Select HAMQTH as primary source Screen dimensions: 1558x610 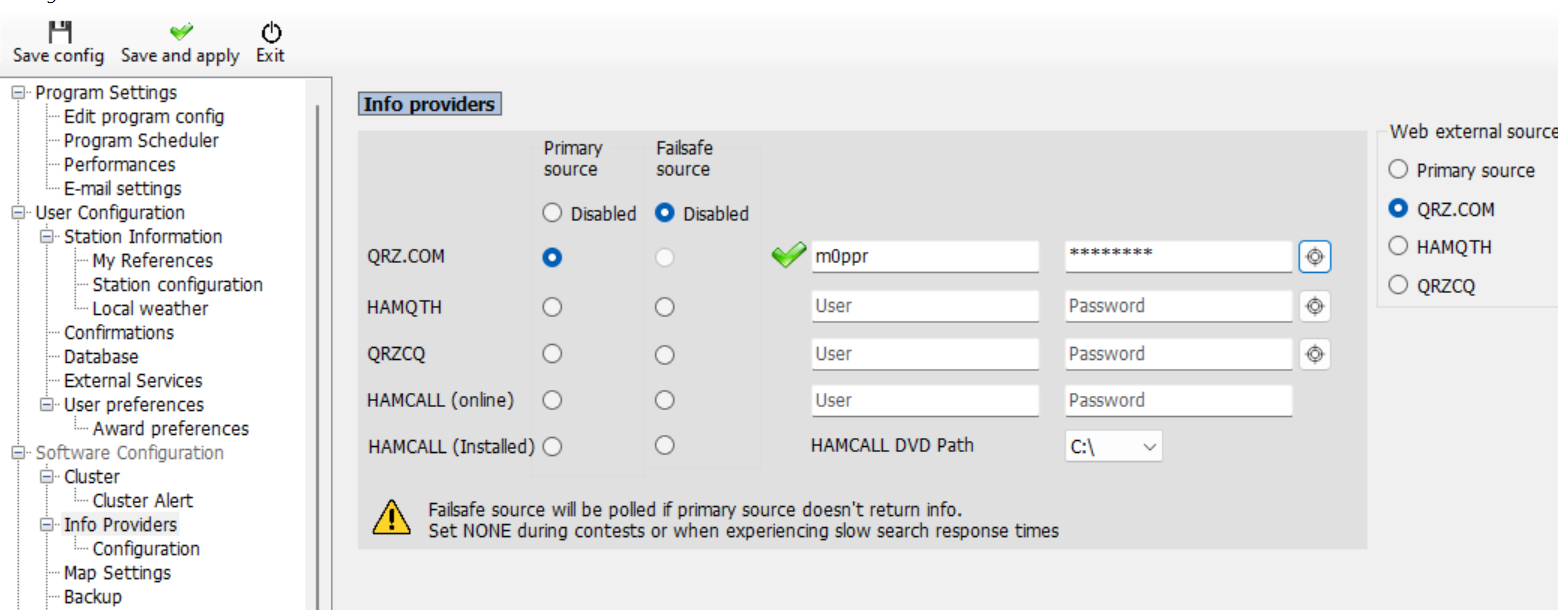click(x=552, y=307)
